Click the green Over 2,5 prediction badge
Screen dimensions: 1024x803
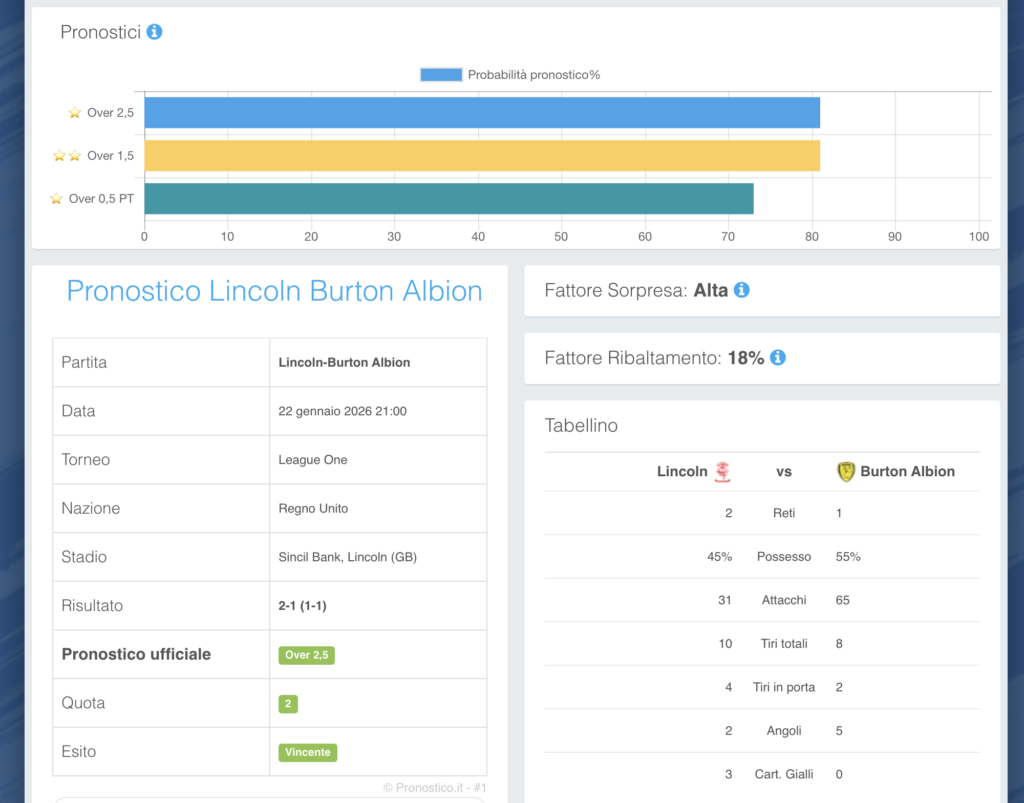pyautogui.click(x=306, y=655)
